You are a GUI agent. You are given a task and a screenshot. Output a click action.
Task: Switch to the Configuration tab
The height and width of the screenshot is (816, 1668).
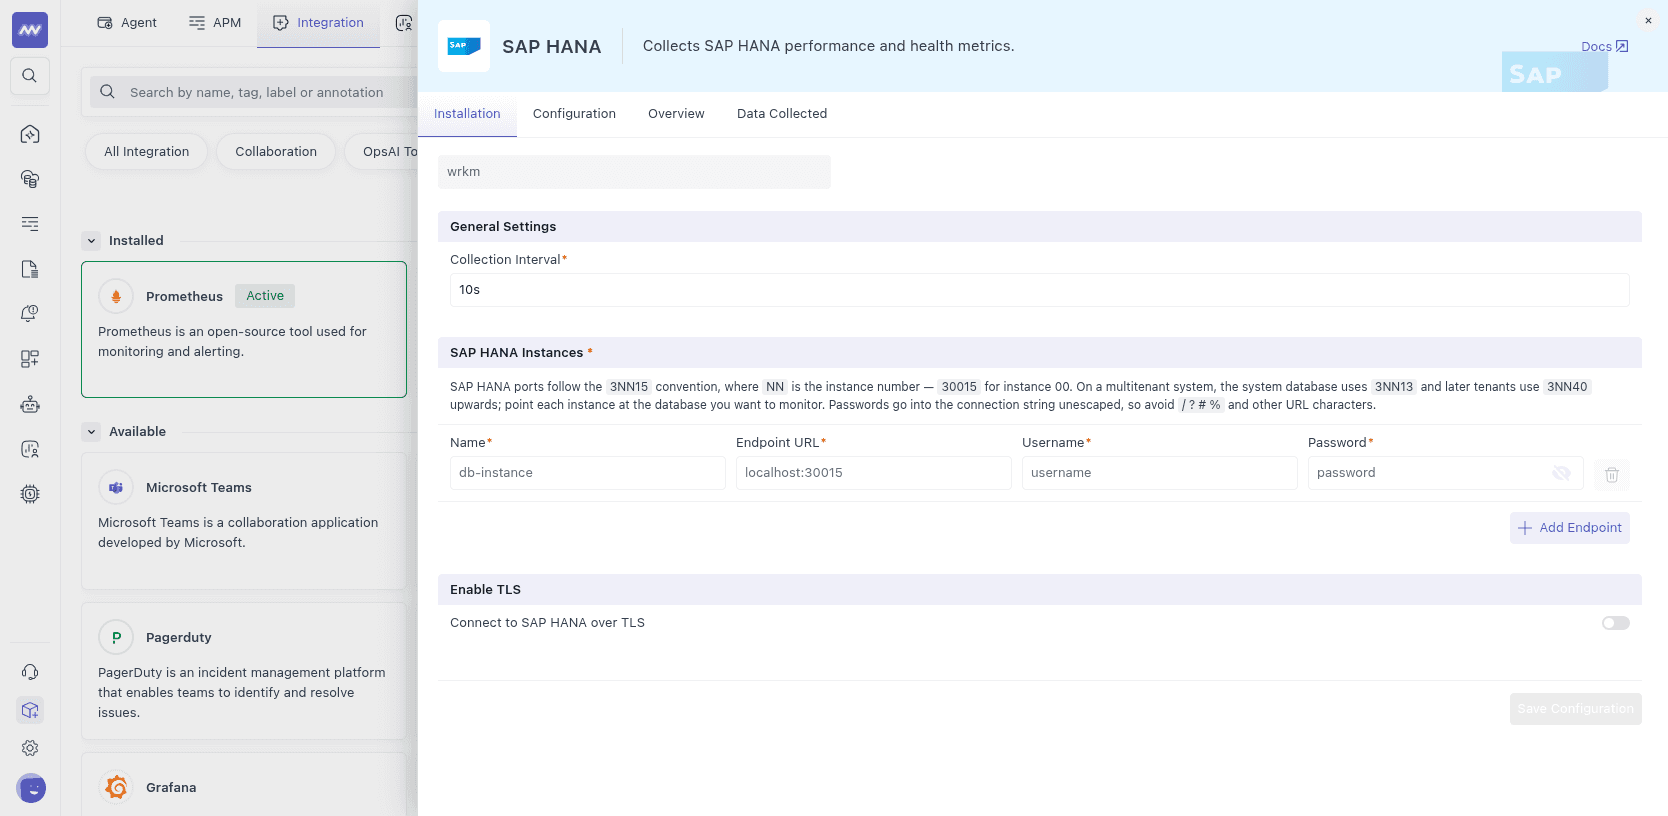click(x=574, y=114)
